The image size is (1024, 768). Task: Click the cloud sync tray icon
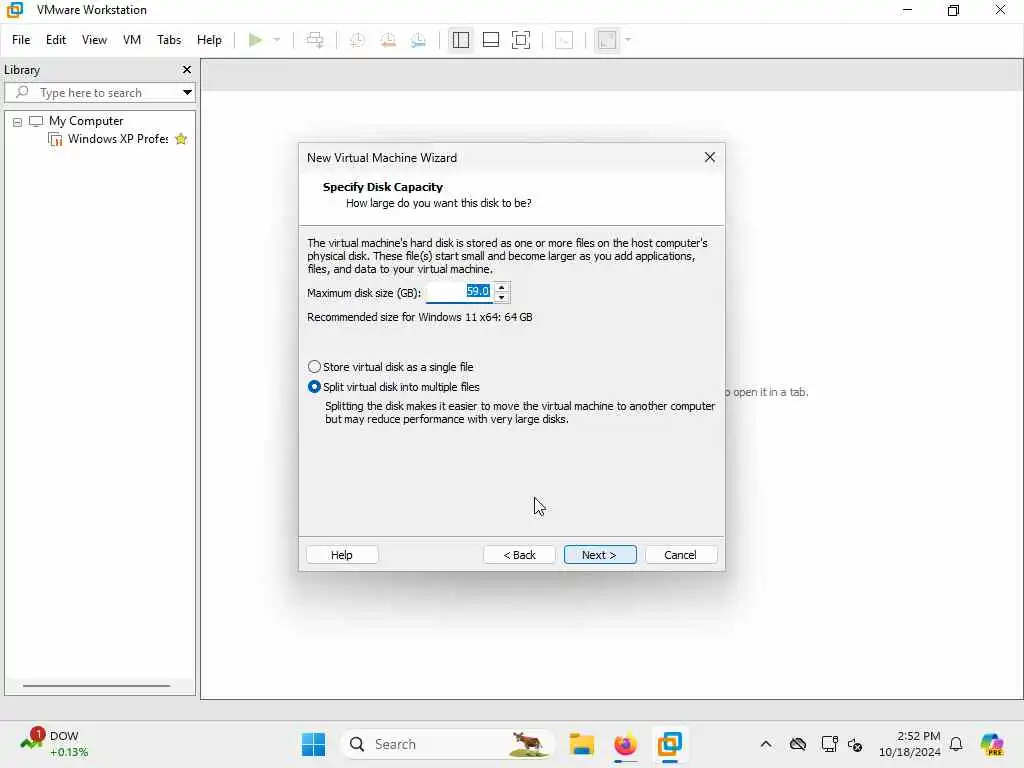(797, 744)
